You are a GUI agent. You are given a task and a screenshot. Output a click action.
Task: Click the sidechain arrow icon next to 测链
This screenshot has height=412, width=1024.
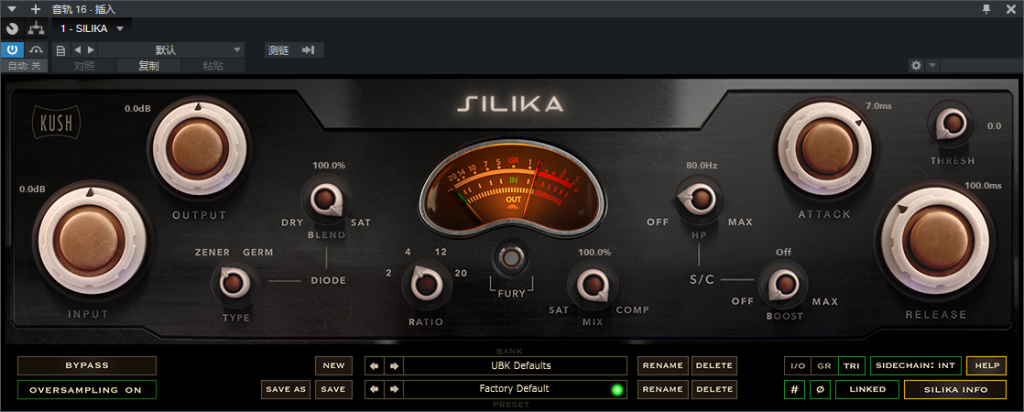(x=308, y=50)
